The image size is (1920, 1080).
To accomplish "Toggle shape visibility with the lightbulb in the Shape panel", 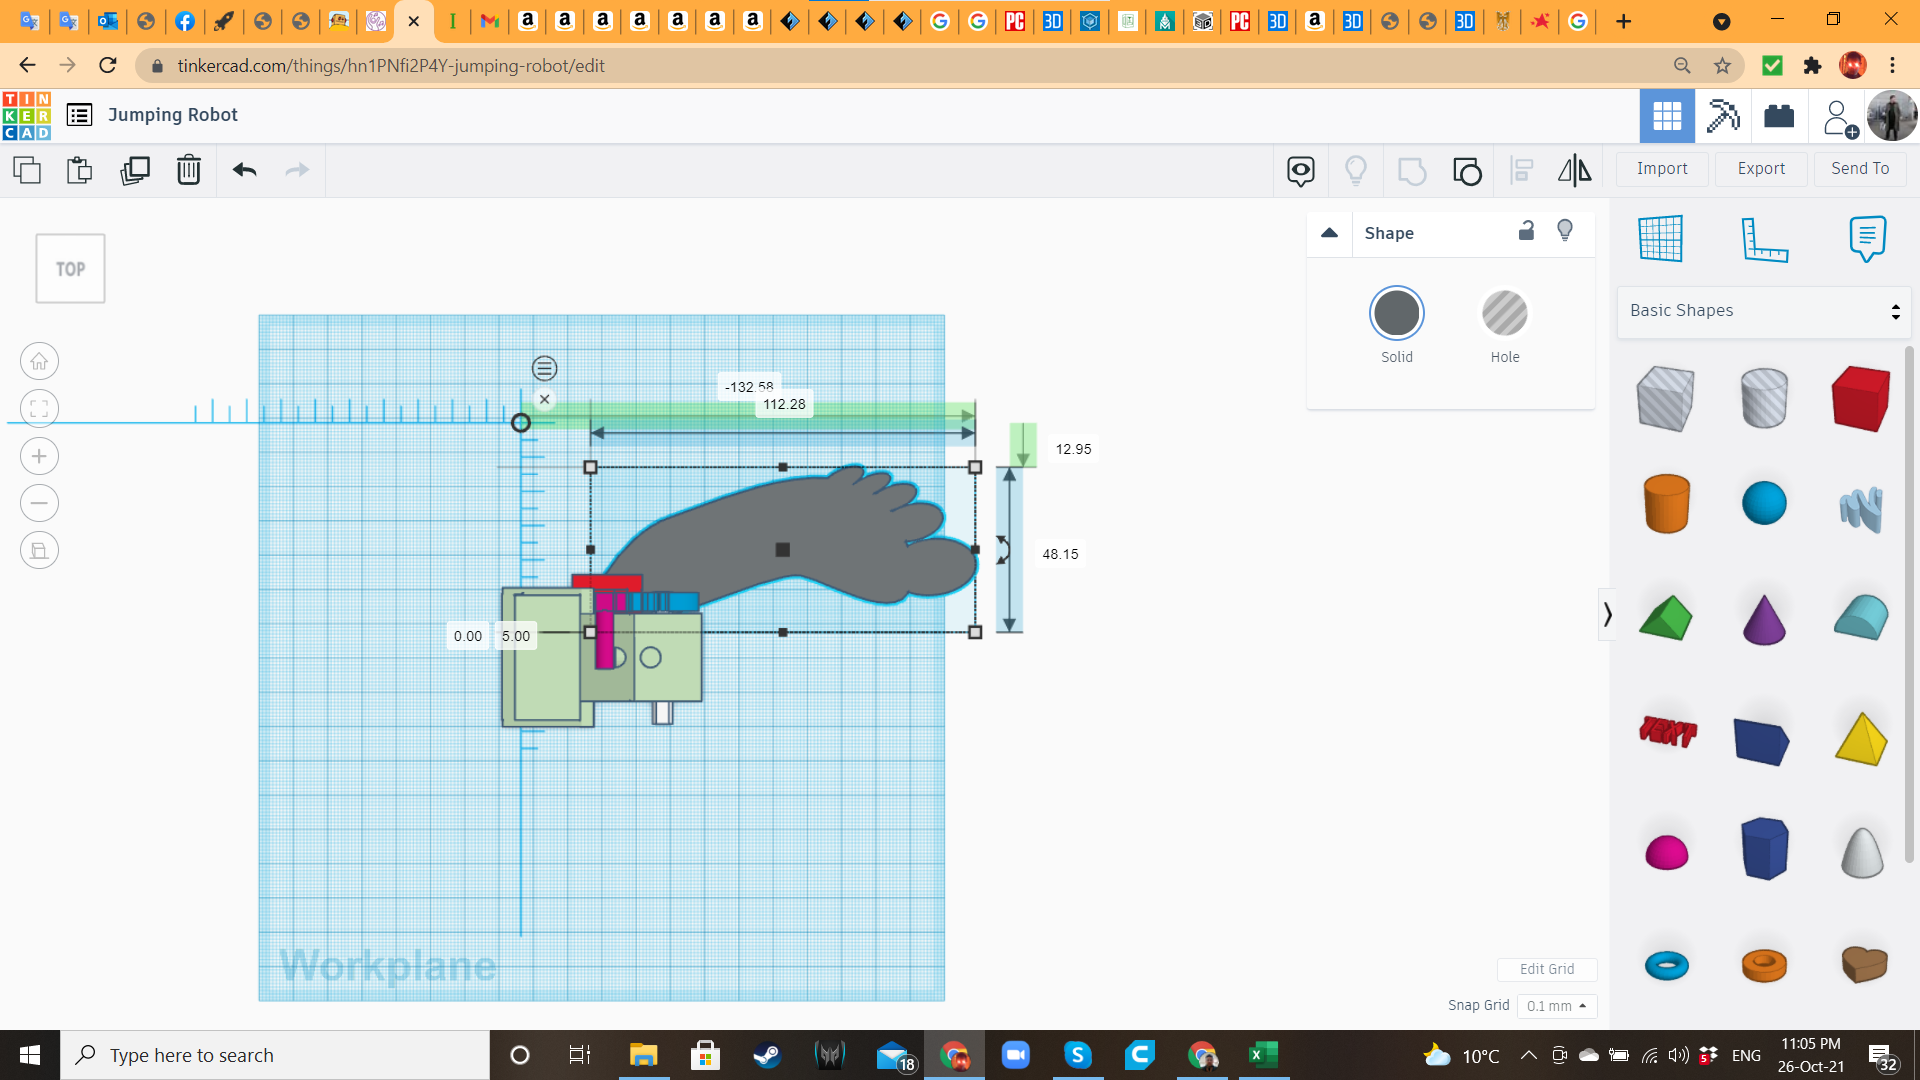I will pos(1565,231).
